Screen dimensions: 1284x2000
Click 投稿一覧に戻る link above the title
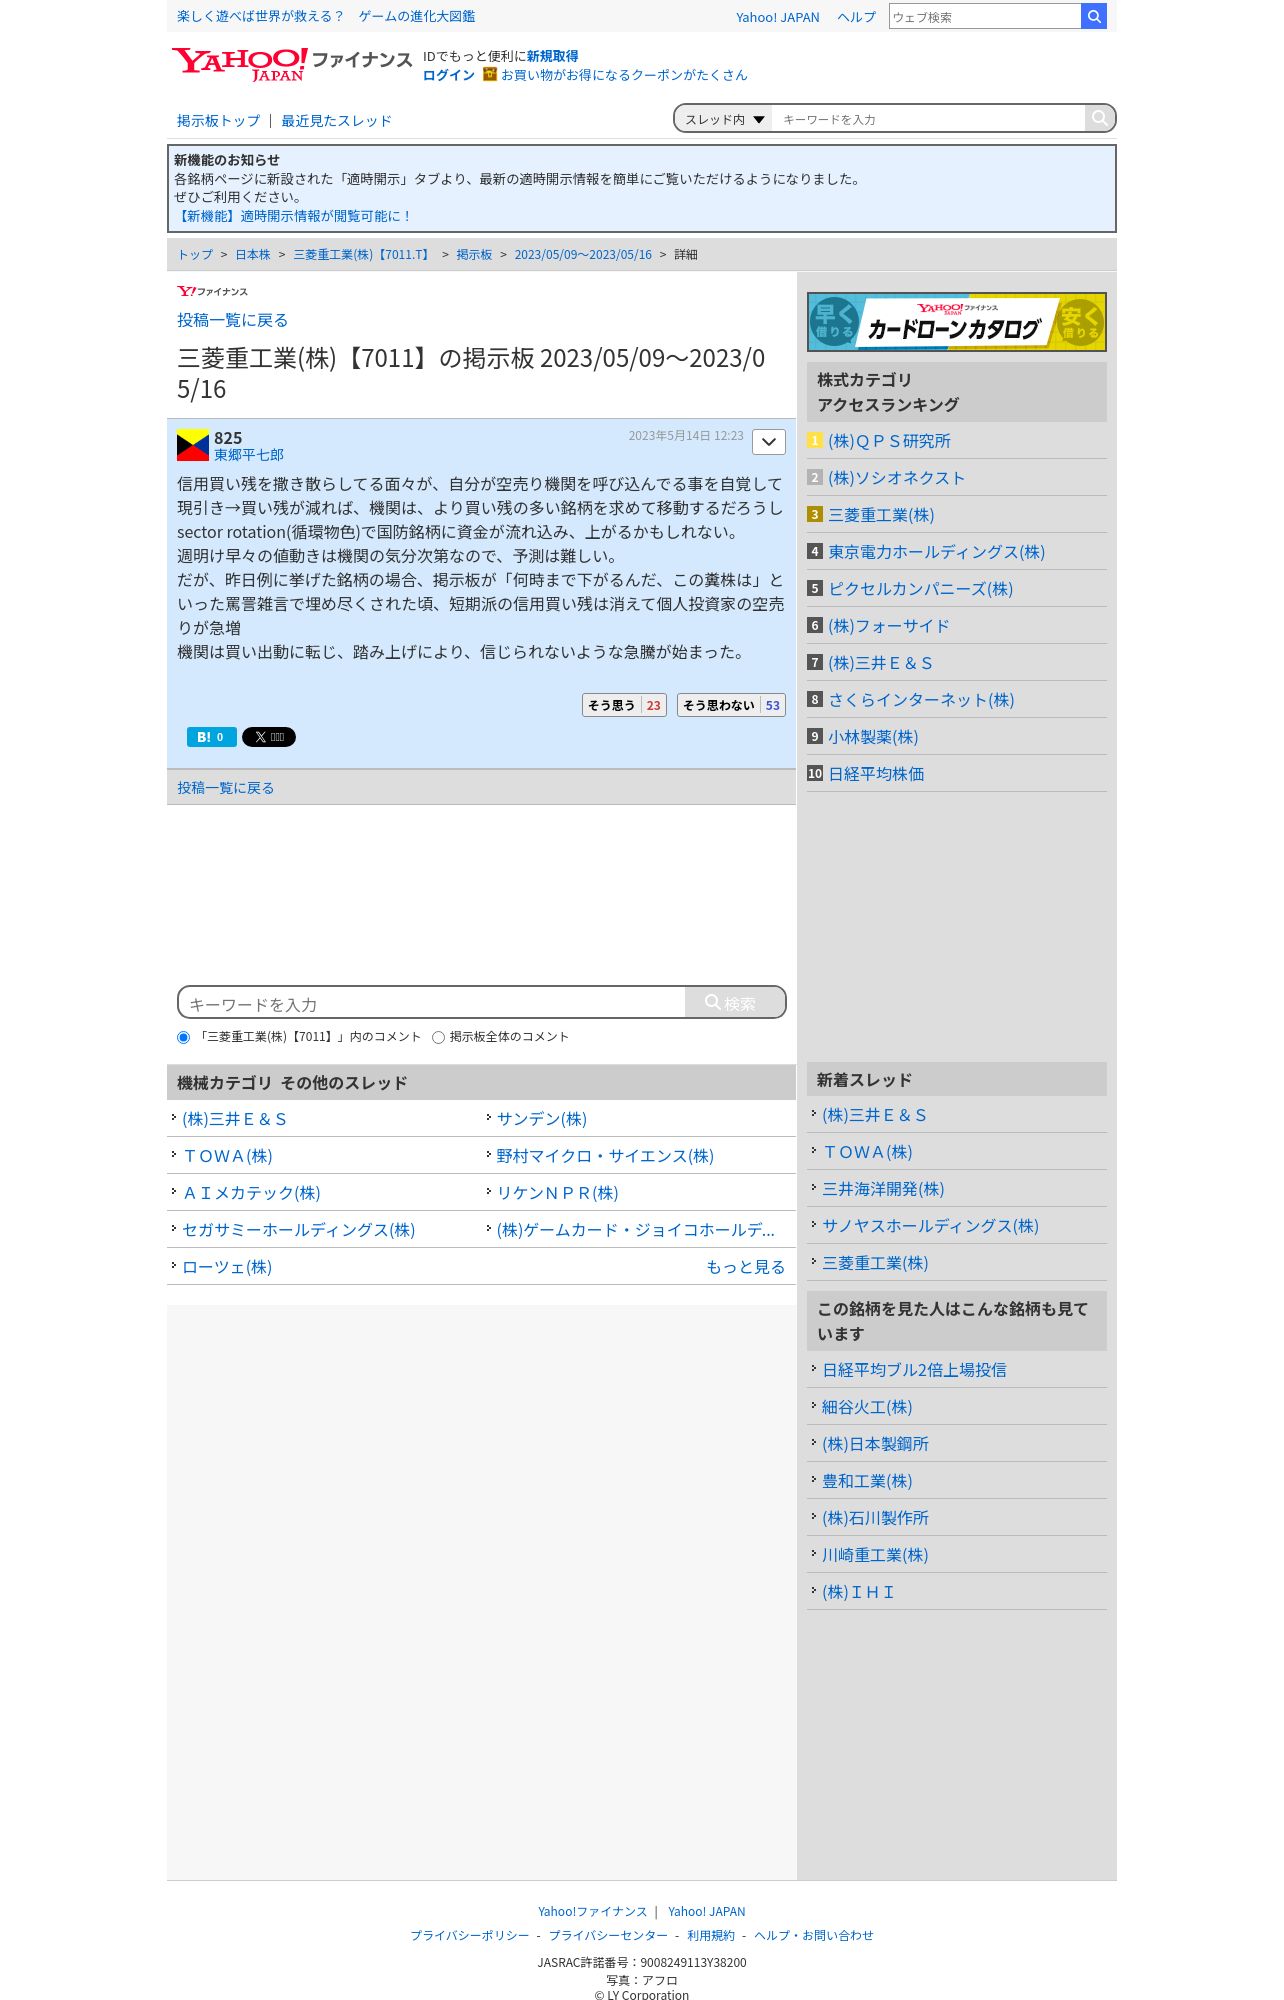(232, 320)
